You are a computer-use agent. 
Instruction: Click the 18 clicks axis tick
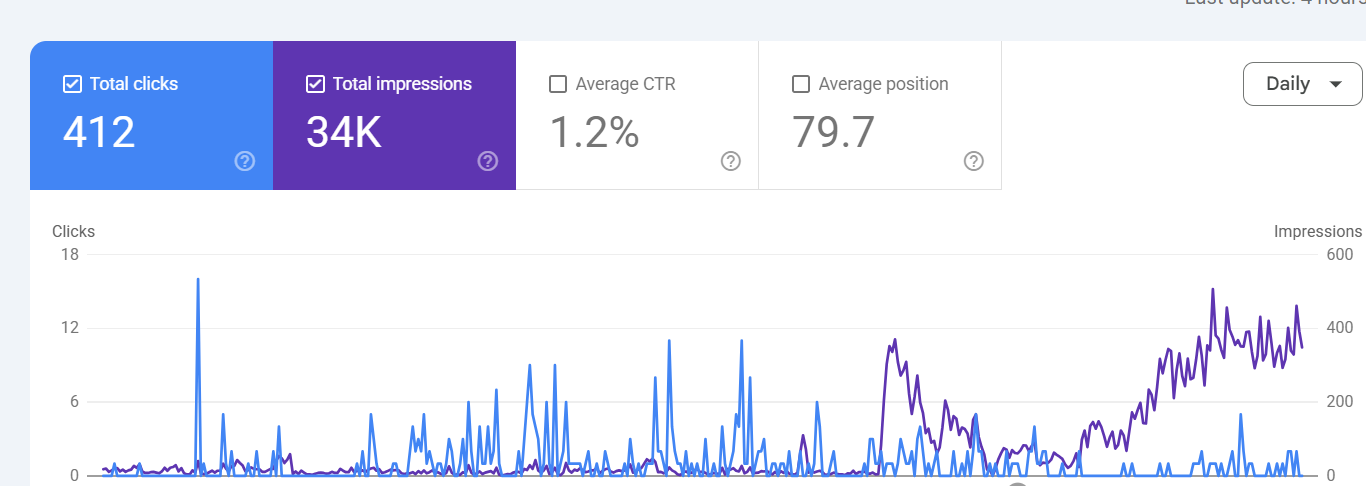coord(71,254)
